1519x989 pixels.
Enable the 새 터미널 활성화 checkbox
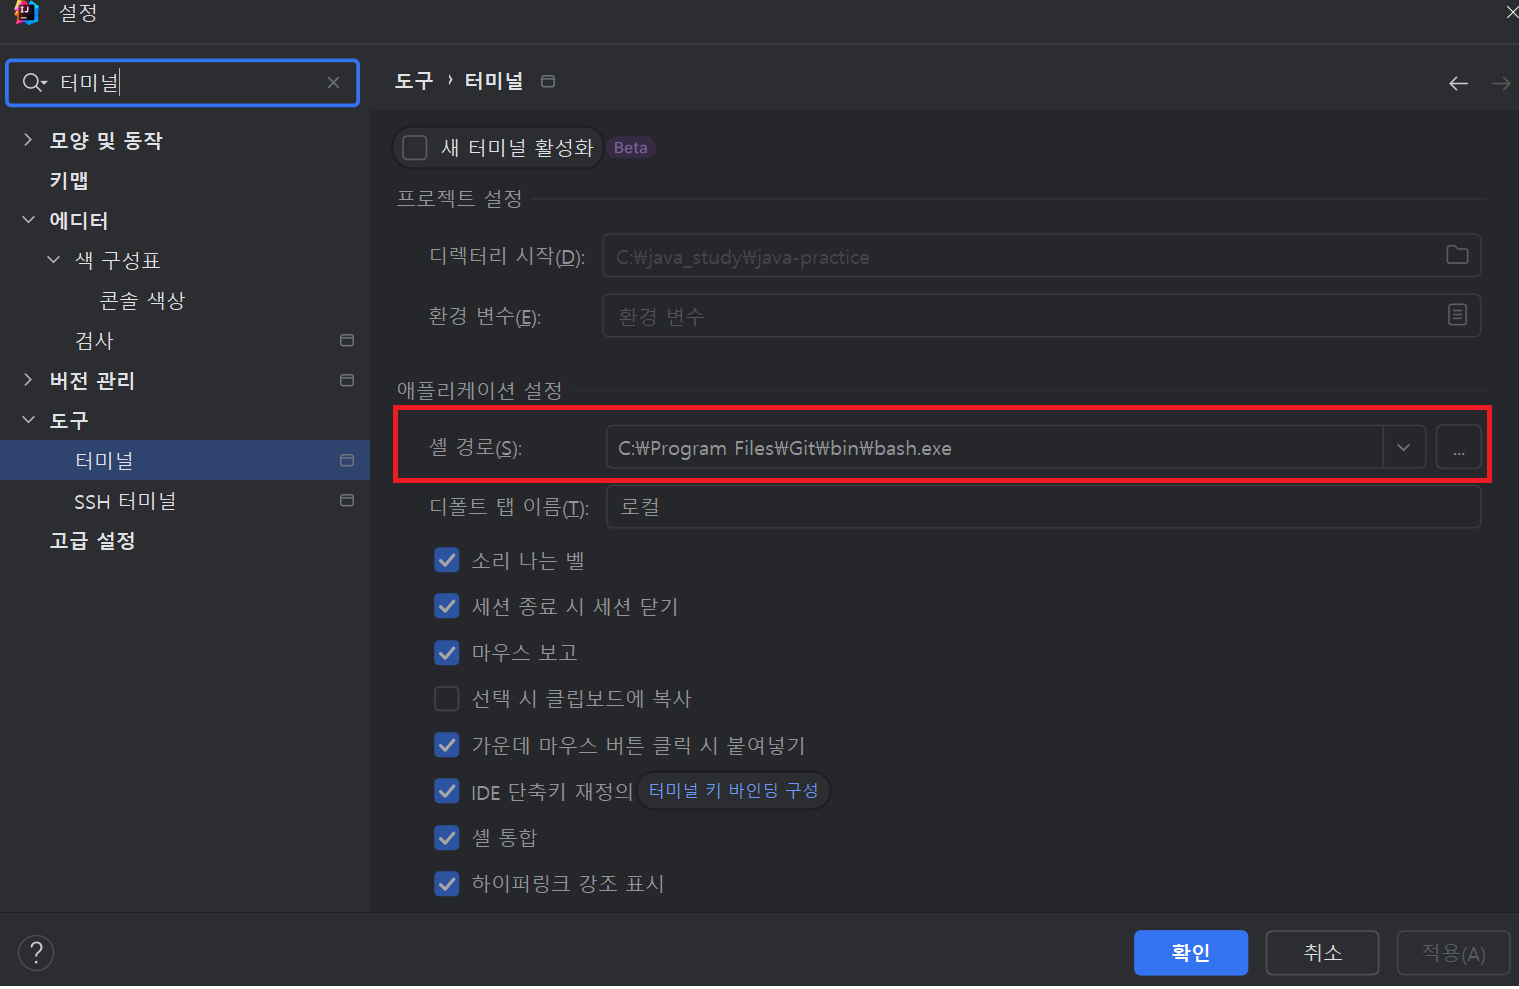414,148
